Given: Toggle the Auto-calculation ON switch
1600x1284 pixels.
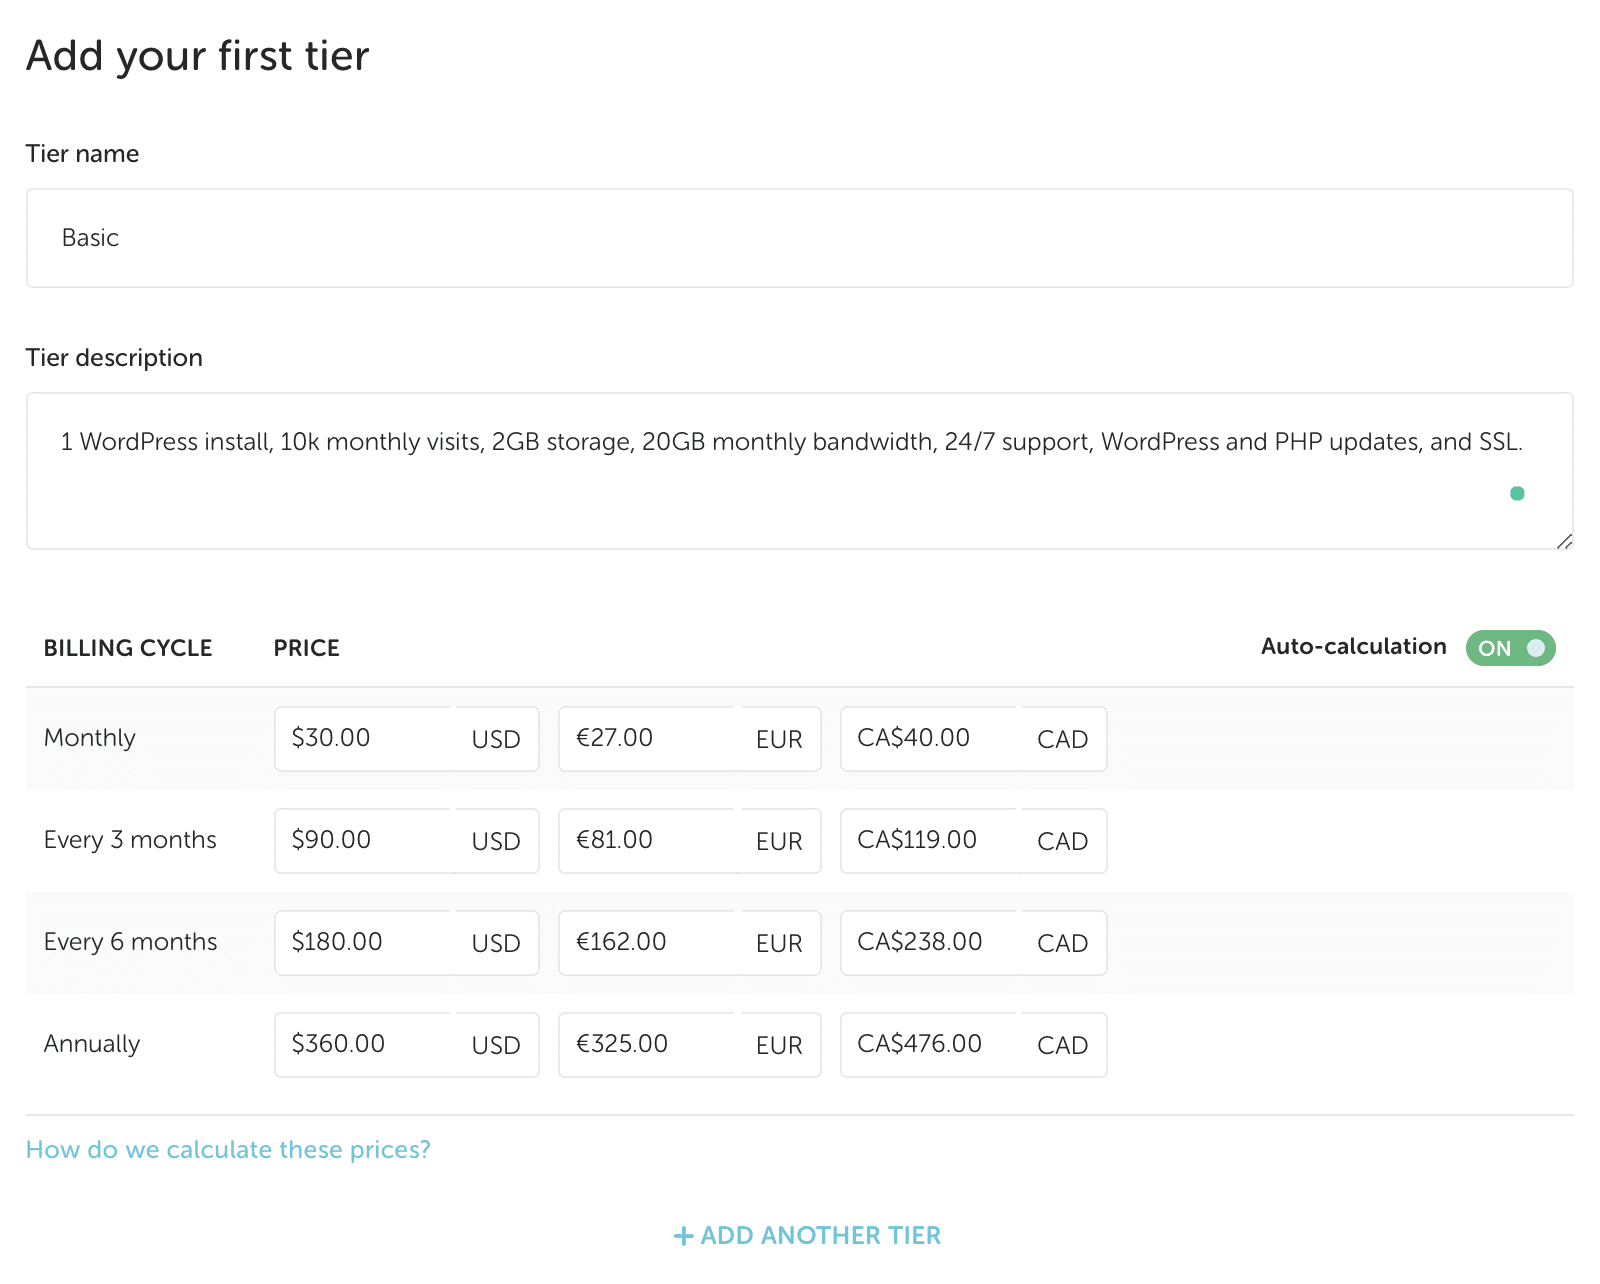Looking at the screenshot, I should [x=1510, y=648].
